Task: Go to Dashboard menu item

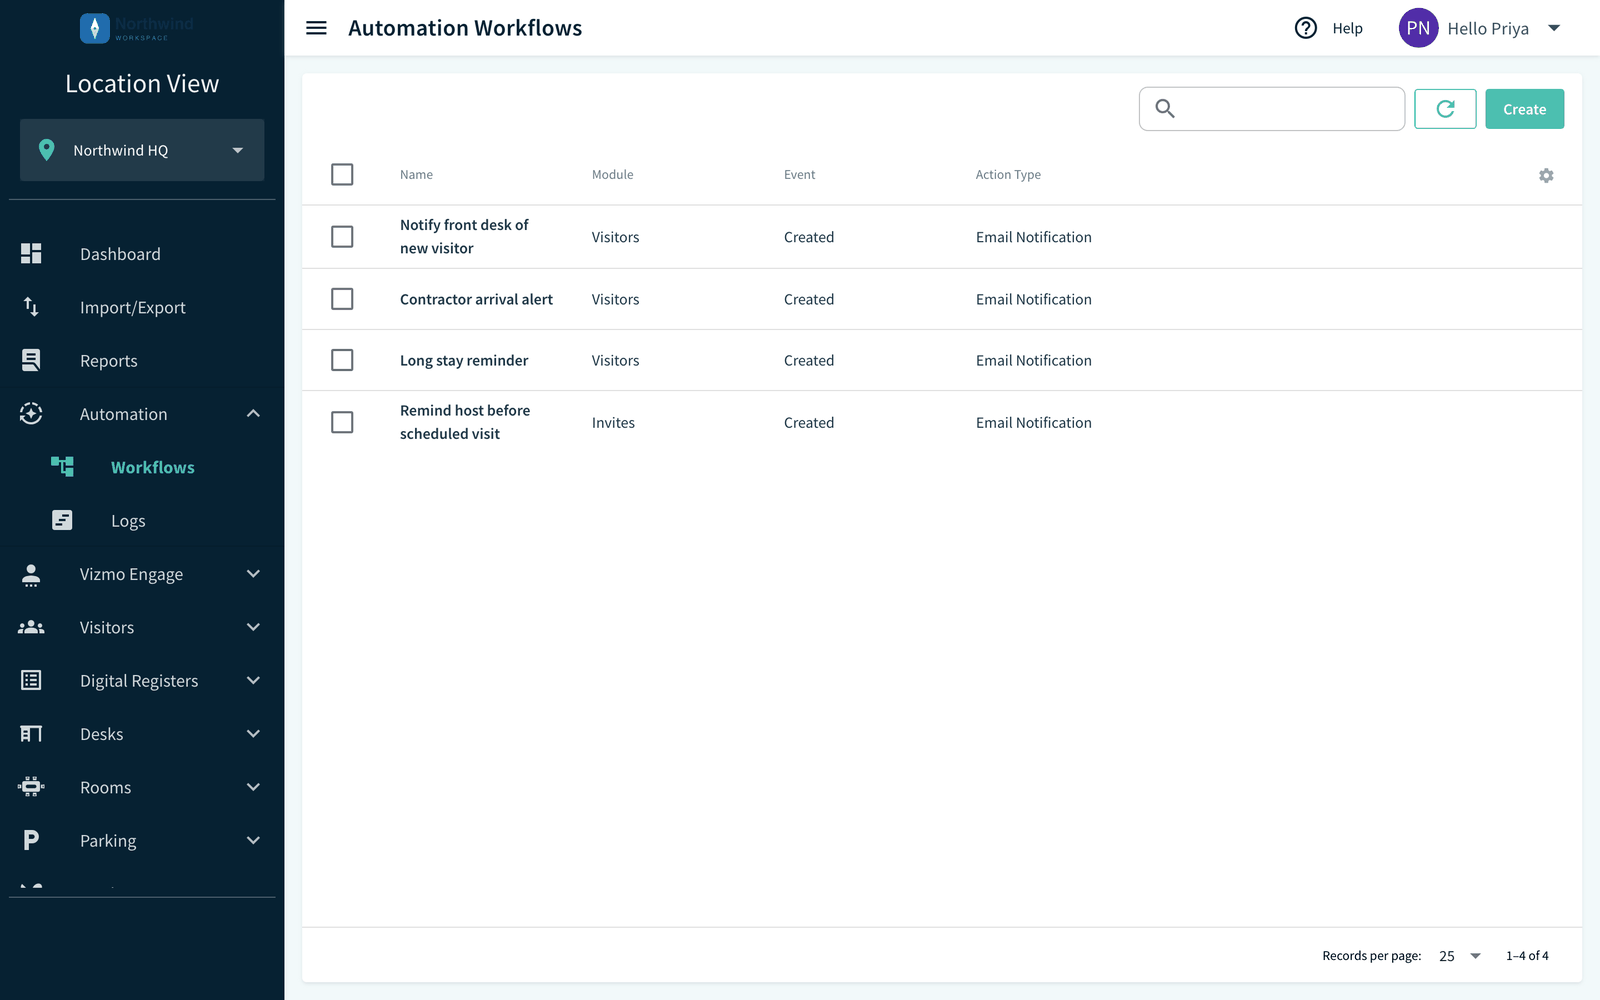Action: coord(142,254)
